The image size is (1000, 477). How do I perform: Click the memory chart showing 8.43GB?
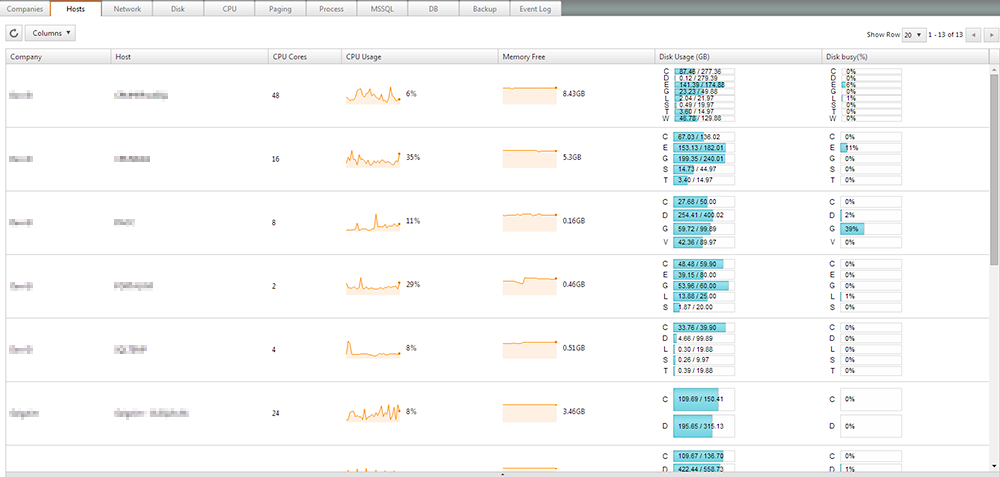pos(529,94)
